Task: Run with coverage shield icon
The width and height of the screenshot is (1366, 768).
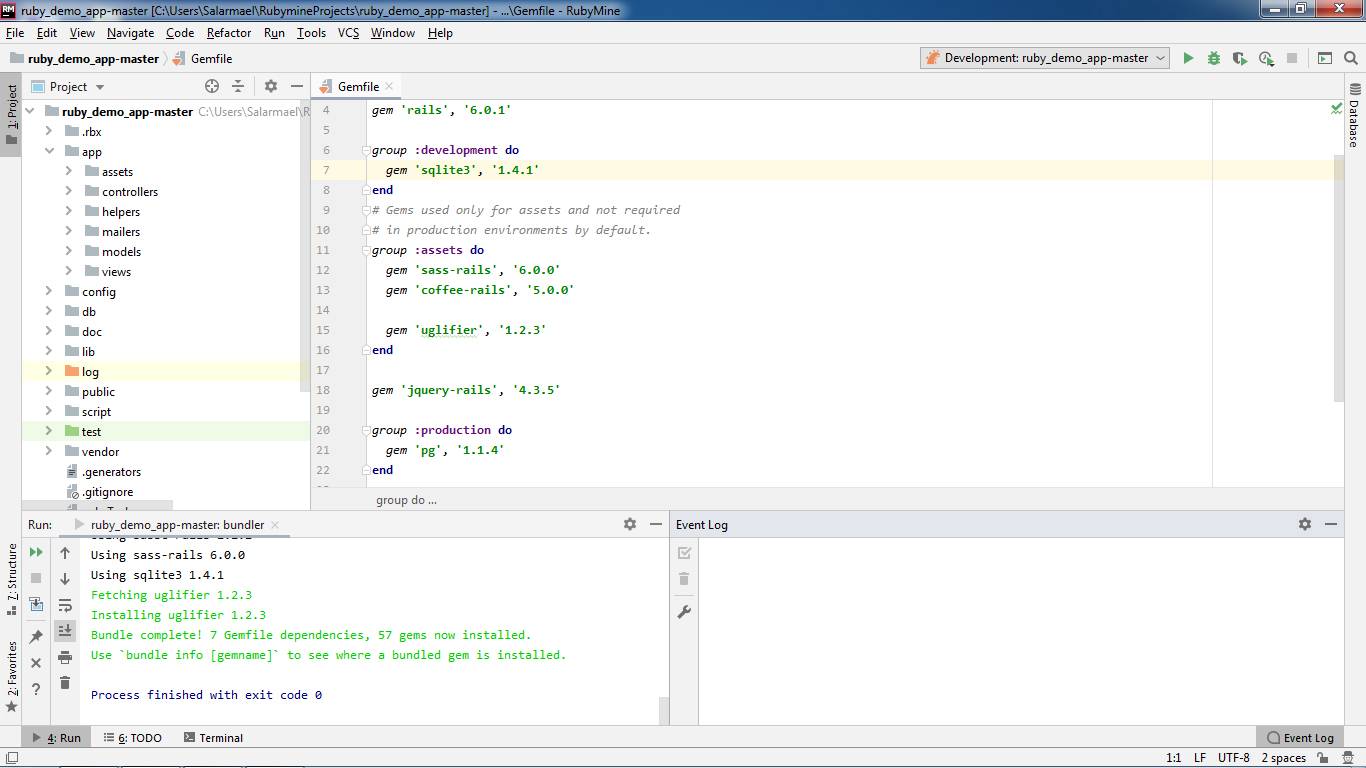Action: tap(1240, 58)
